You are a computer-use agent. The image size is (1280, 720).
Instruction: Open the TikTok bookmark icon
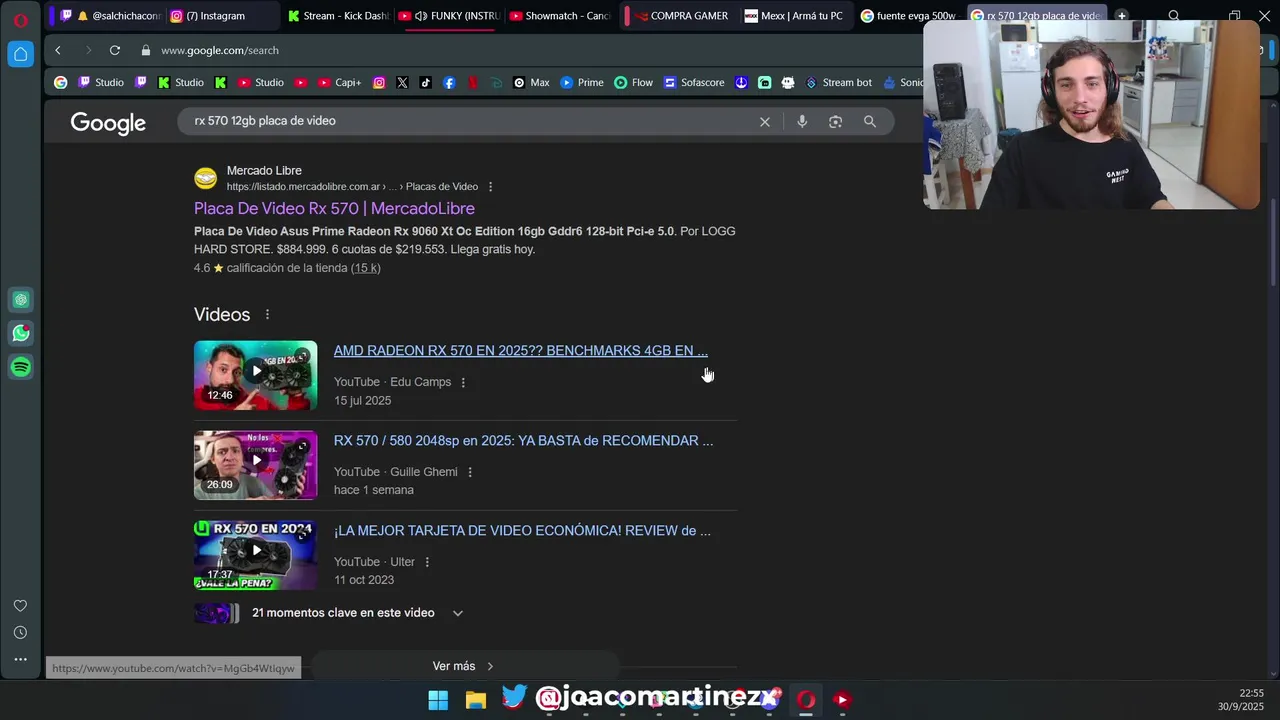[x=425, y=83]
